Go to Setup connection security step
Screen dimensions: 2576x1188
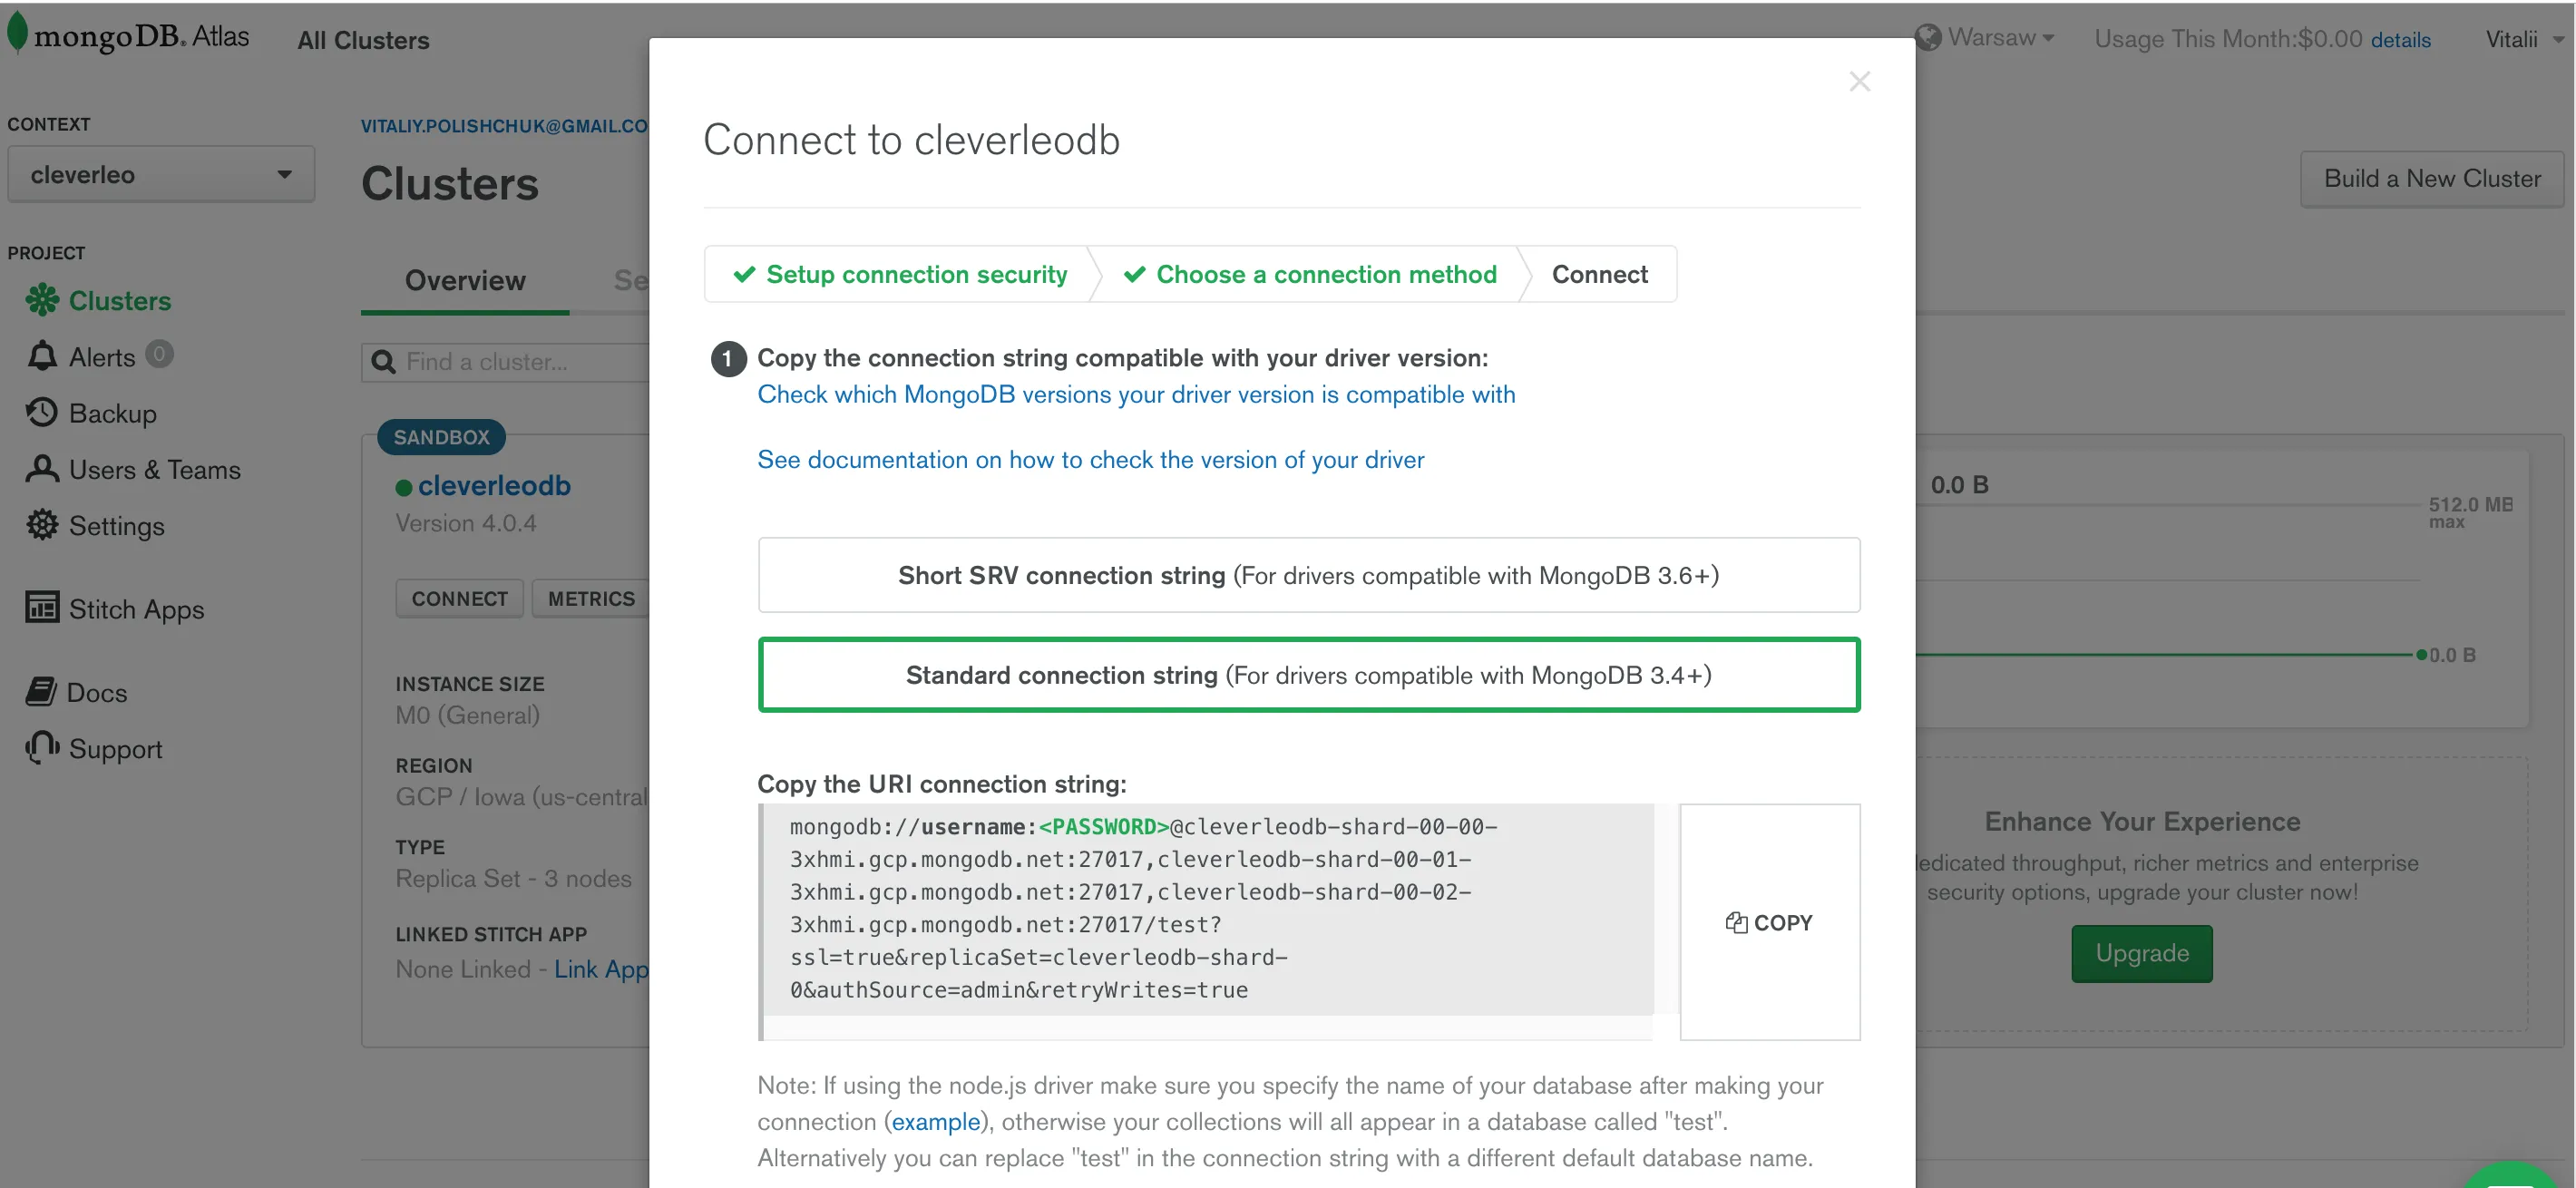click(x=900, y=274)
